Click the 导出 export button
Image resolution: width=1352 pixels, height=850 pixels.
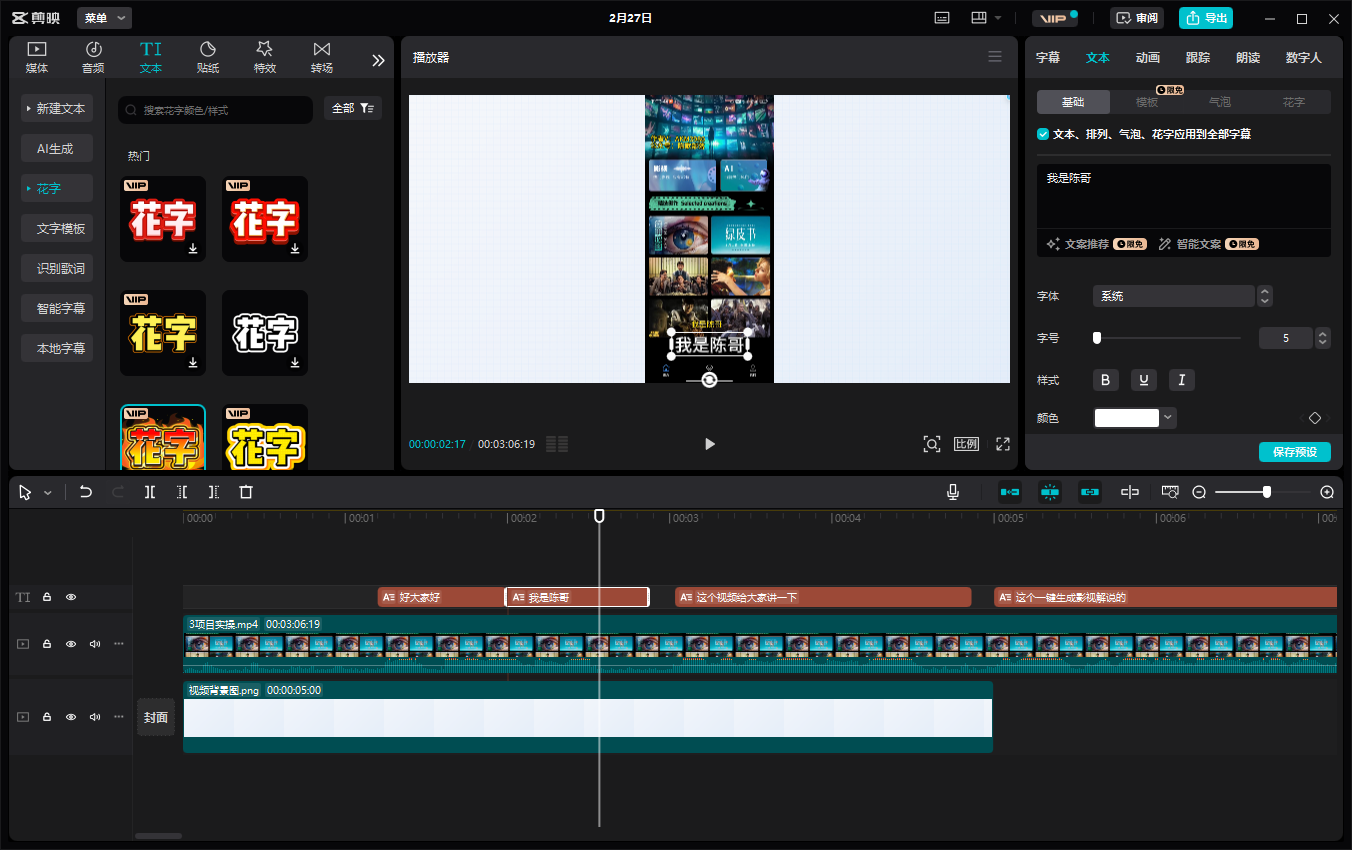click(1206, 18)
